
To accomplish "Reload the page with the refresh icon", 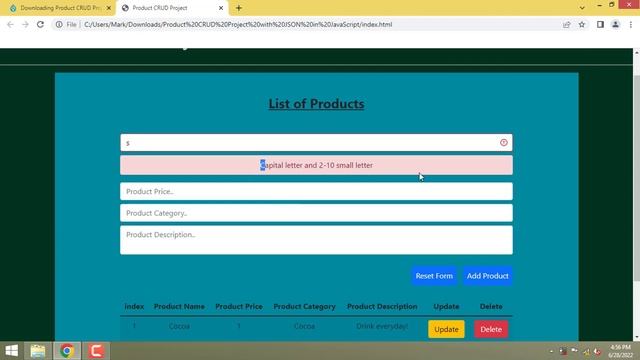I will tap(40, 24).
